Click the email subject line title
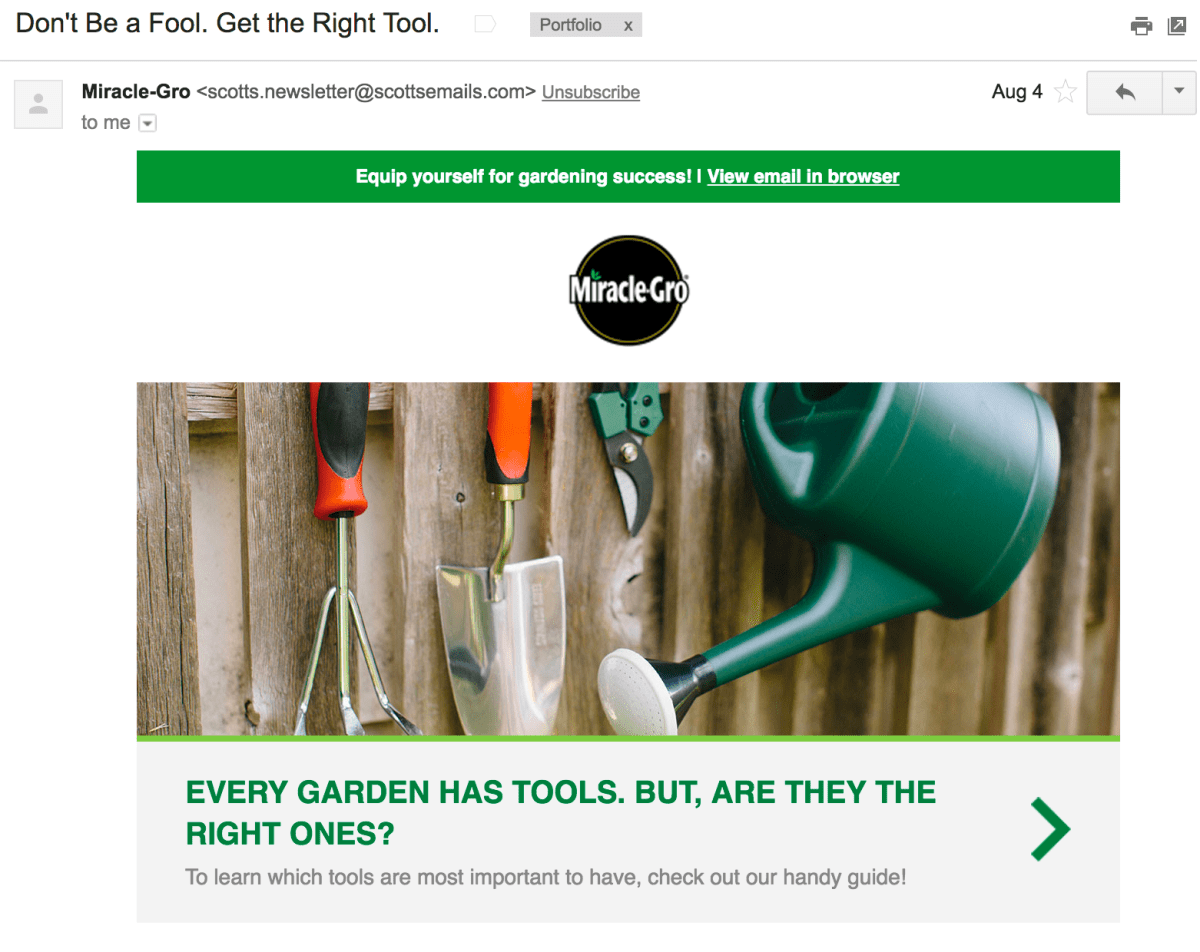Viewport: 1200px width, 952px height. (x=228, y=24)
